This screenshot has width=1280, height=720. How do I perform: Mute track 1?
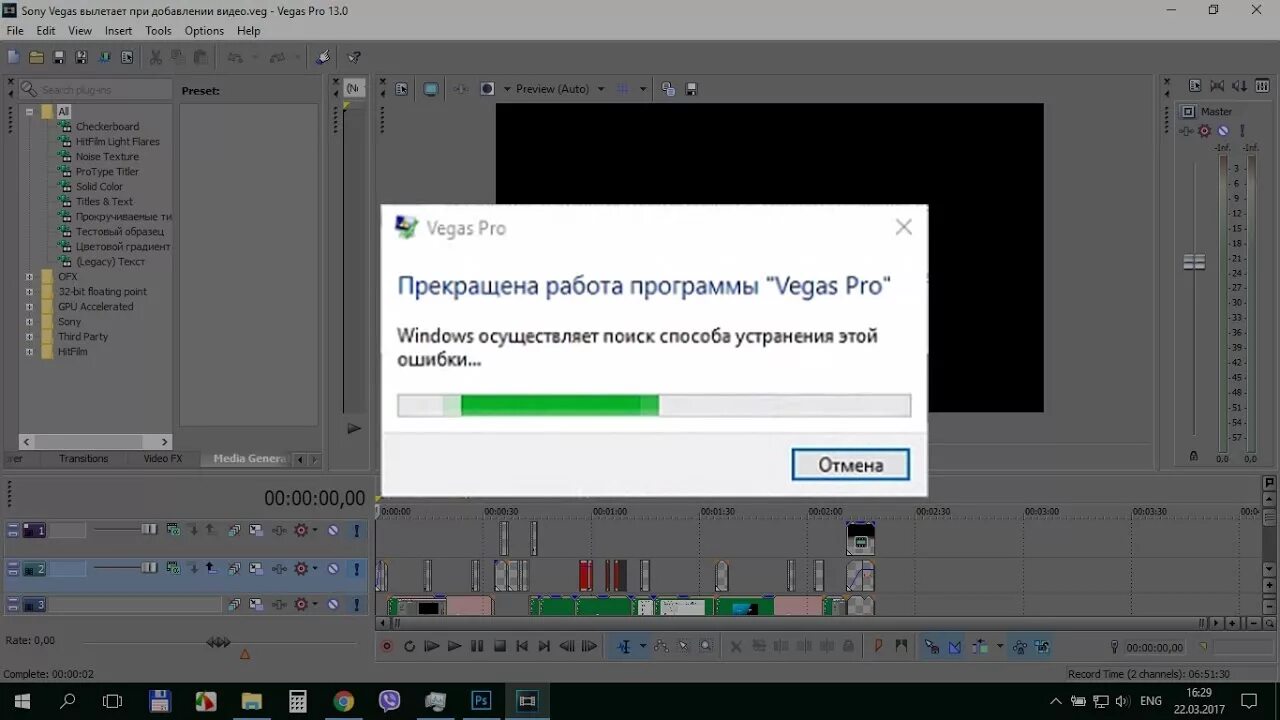pos(333,531)
